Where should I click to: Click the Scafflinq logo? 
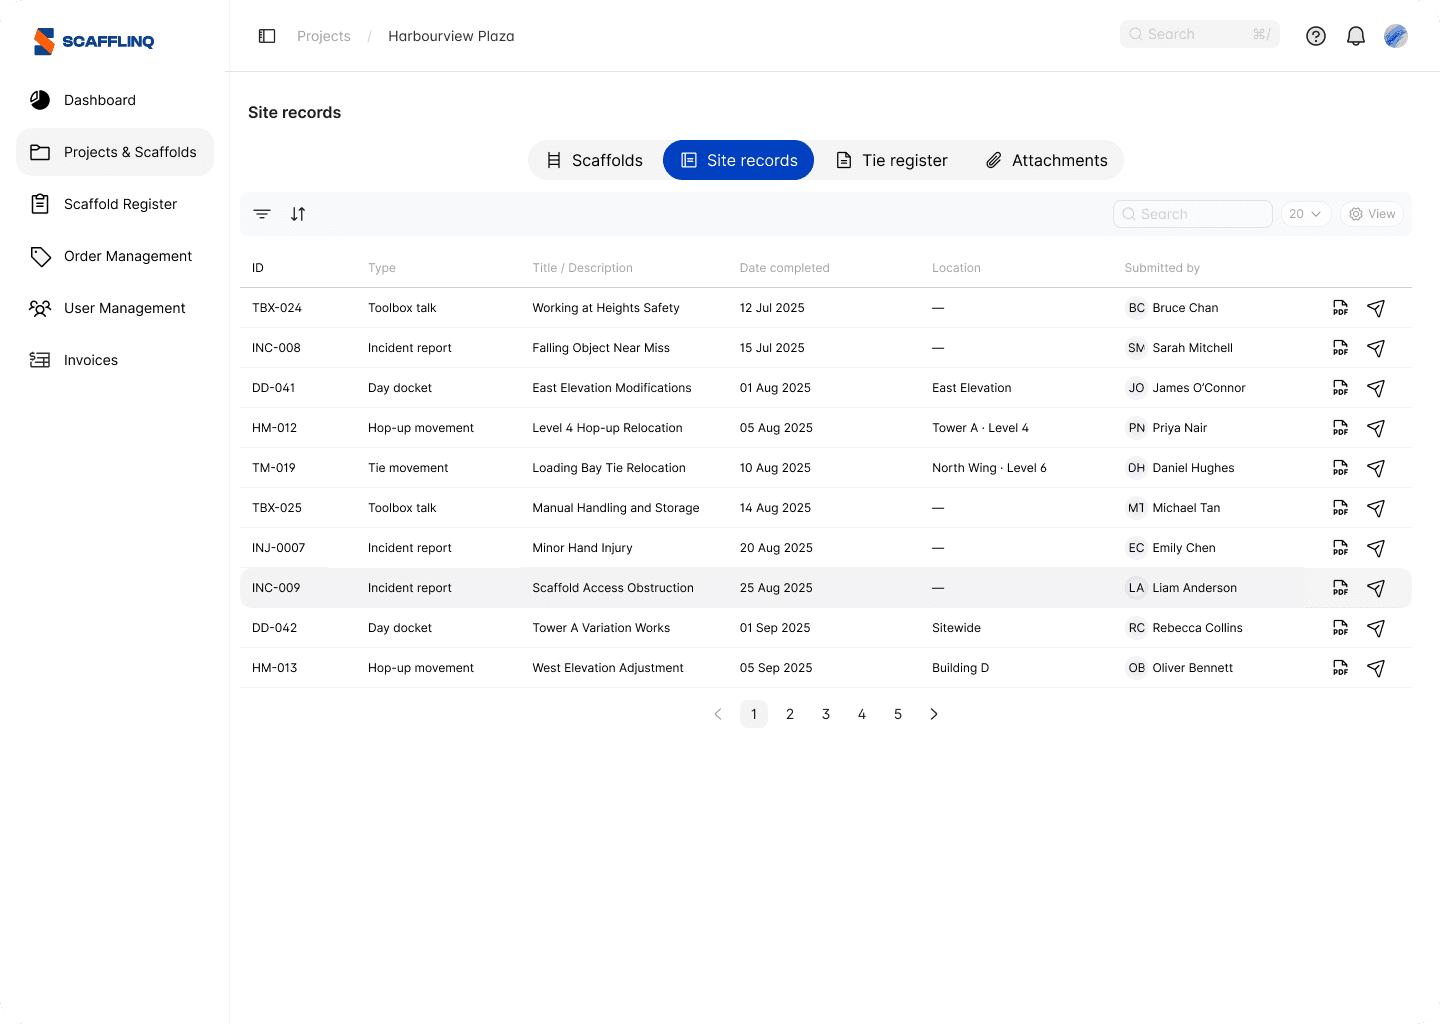pos(94,41)
